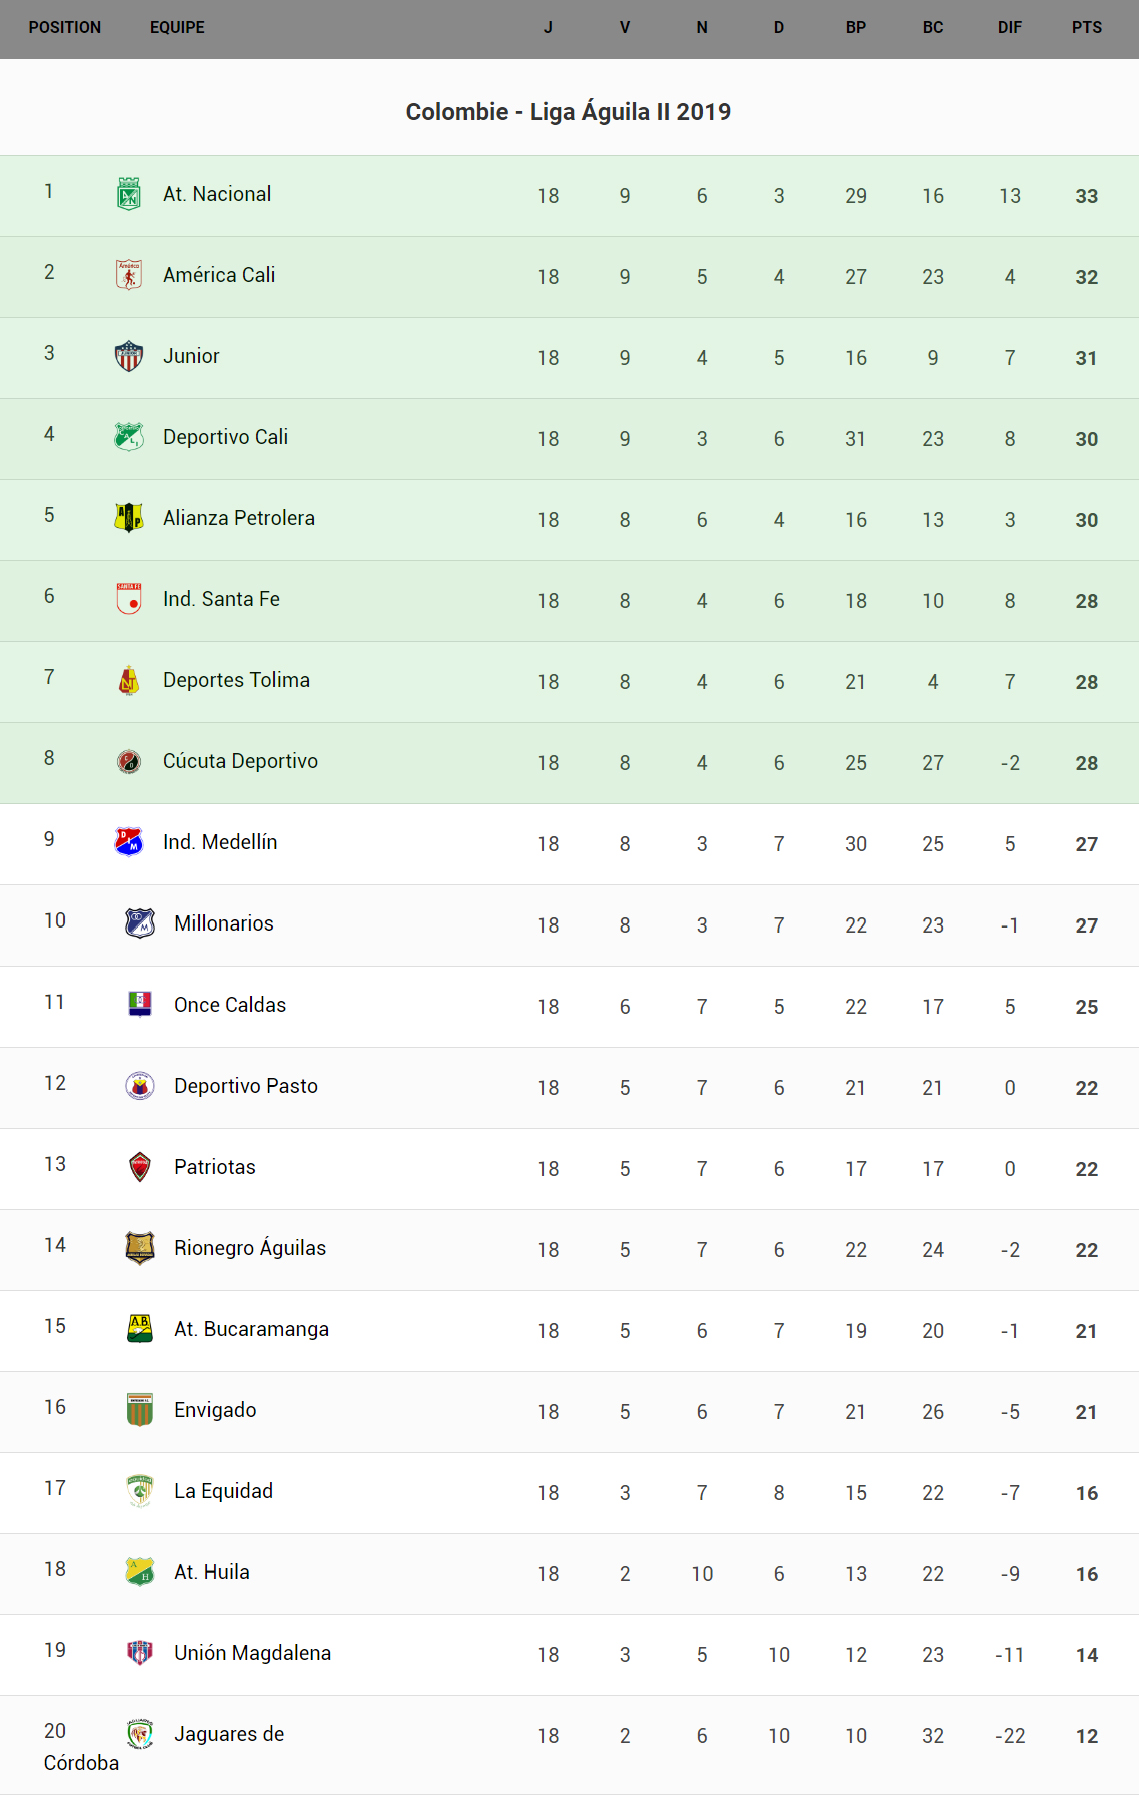Click the At. Nacional club crest

tap(129, 194)
